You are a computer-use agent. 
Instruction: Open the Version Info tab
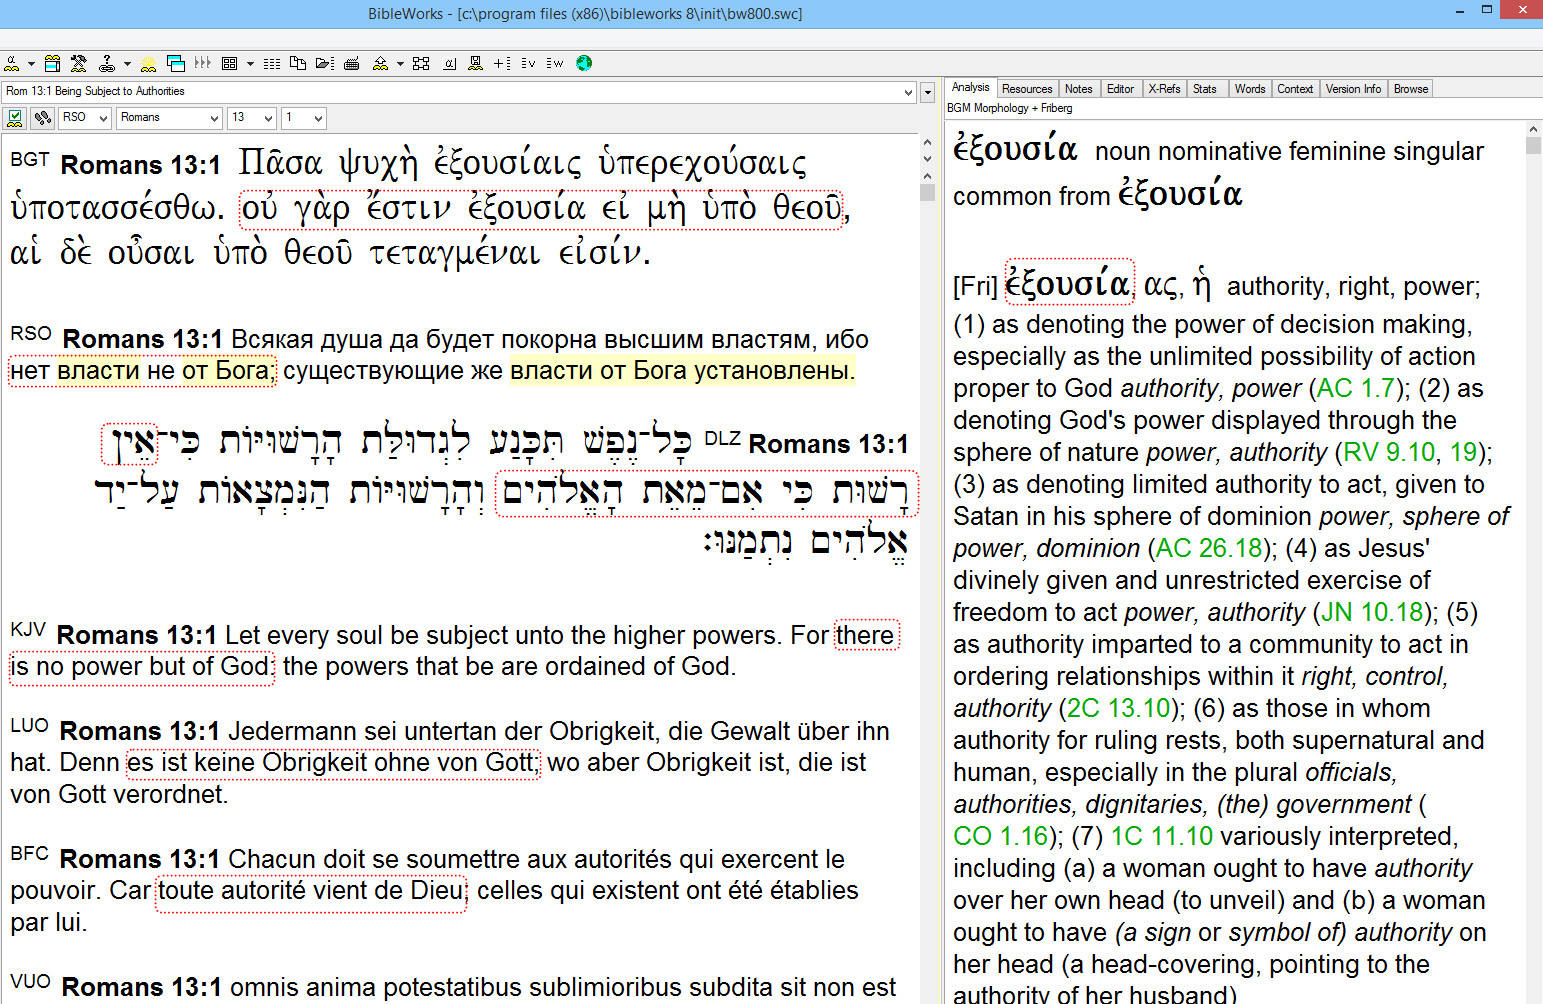tap(1353, 89)
